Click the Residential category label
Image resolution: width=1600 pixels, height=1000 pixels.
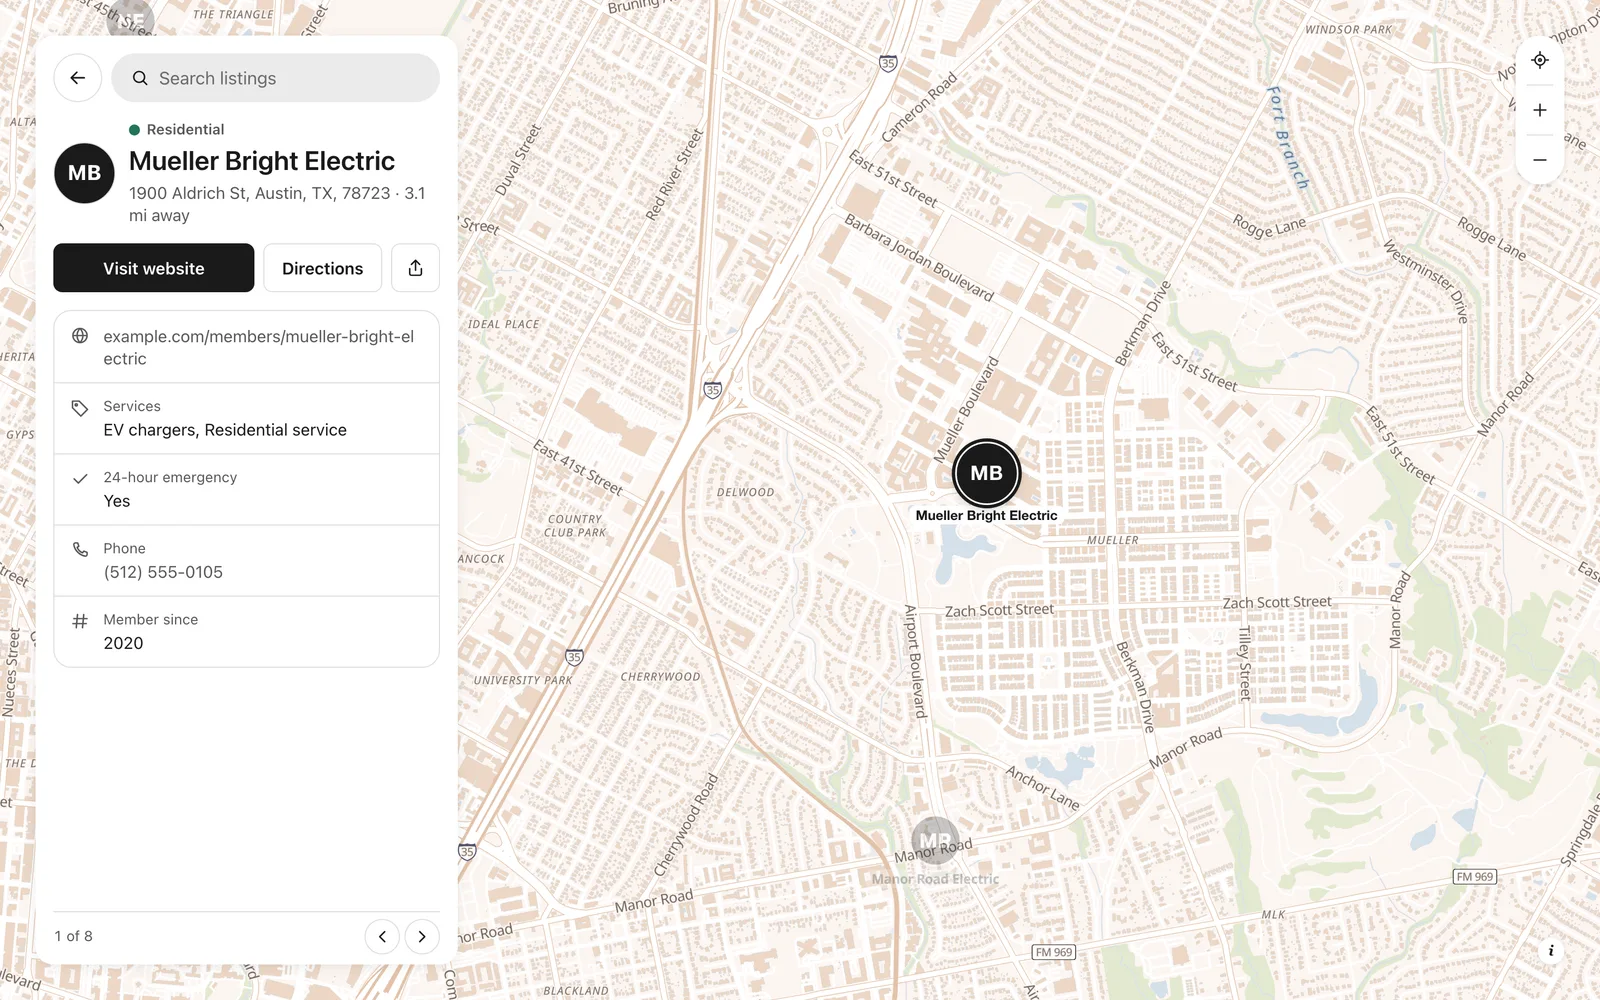[185, 130]
